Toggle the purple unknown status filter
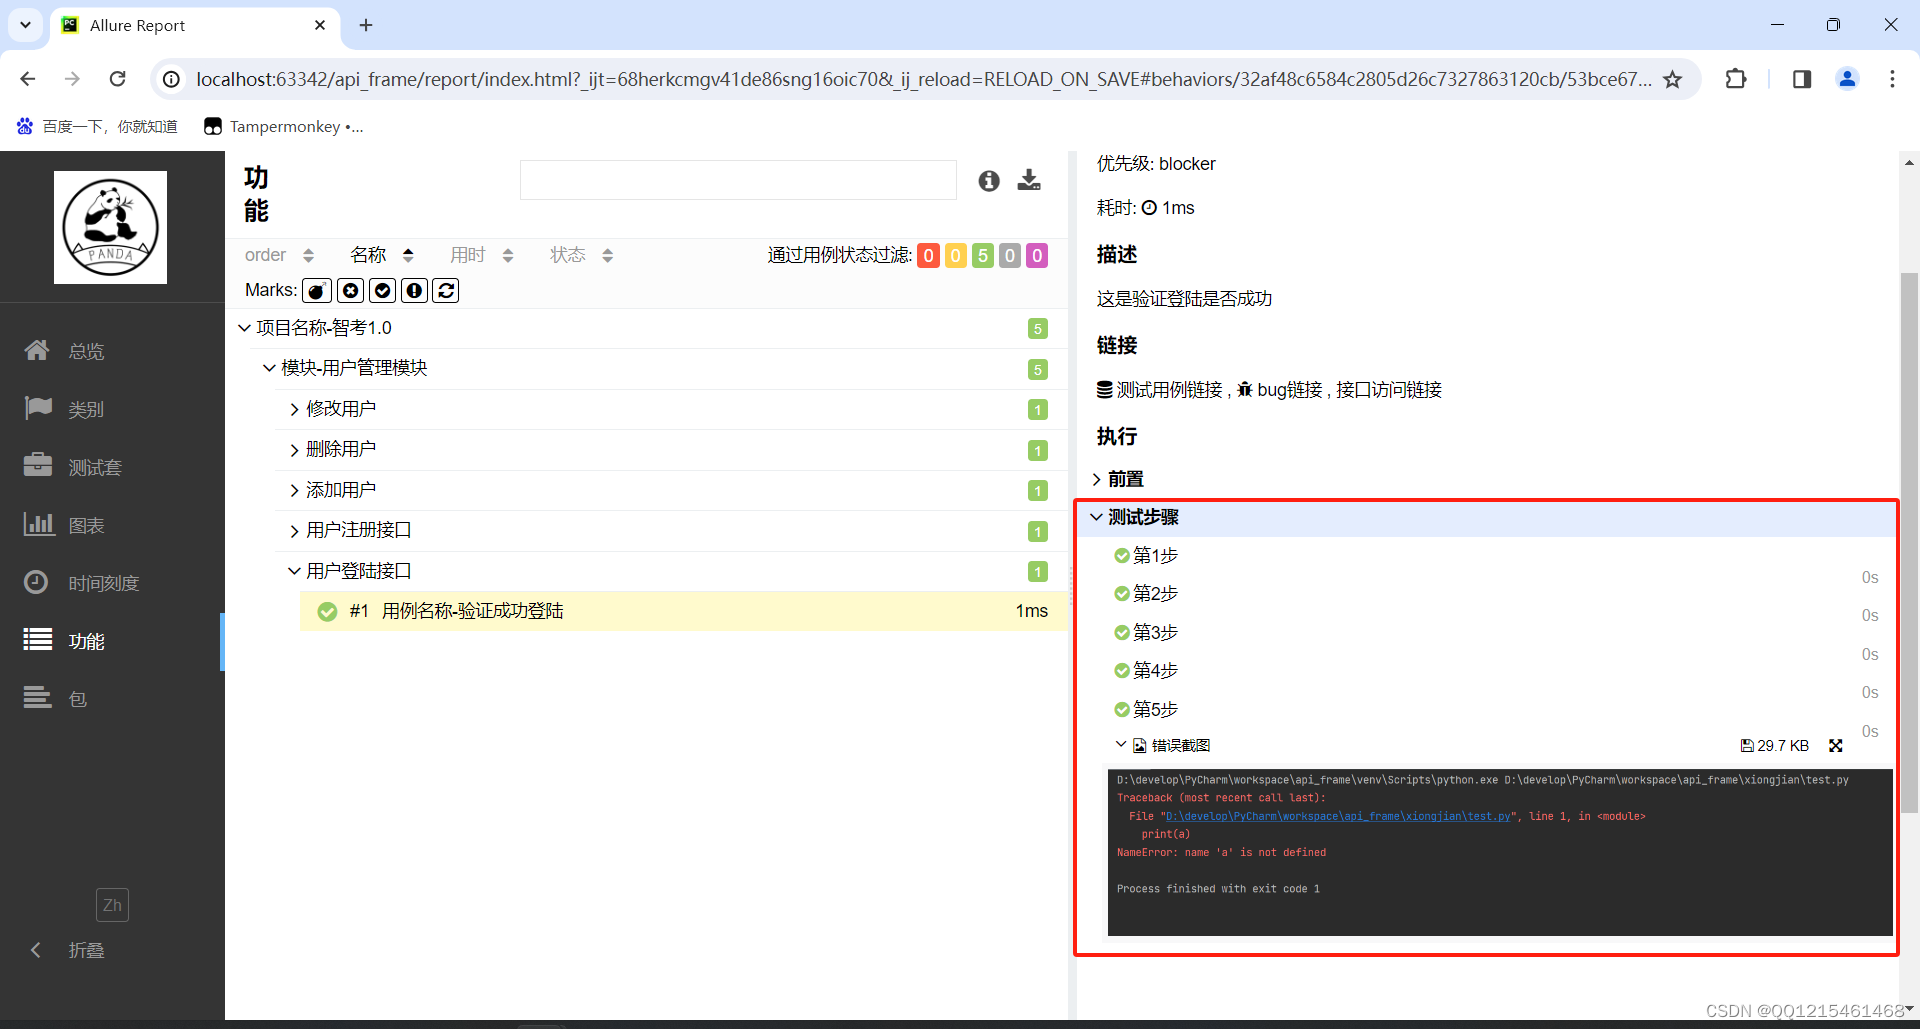The height and width of the screenshot is (1029, 1920). tap(1037, 256)
